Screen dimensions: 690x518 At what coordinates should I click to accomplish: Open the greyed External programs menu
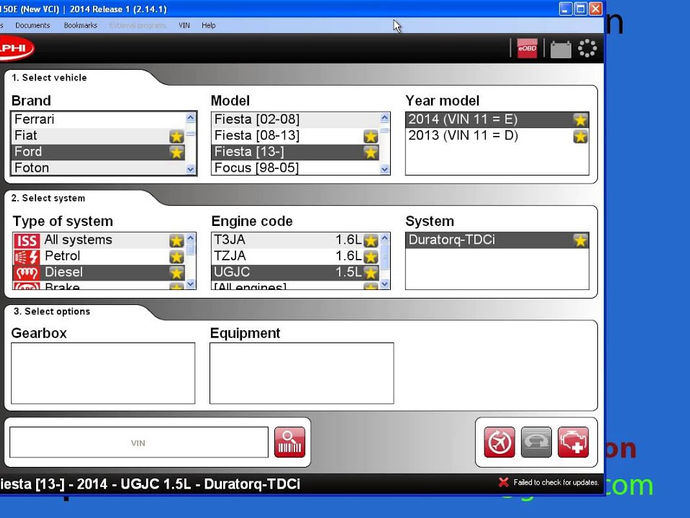click(x=138, y=26)
